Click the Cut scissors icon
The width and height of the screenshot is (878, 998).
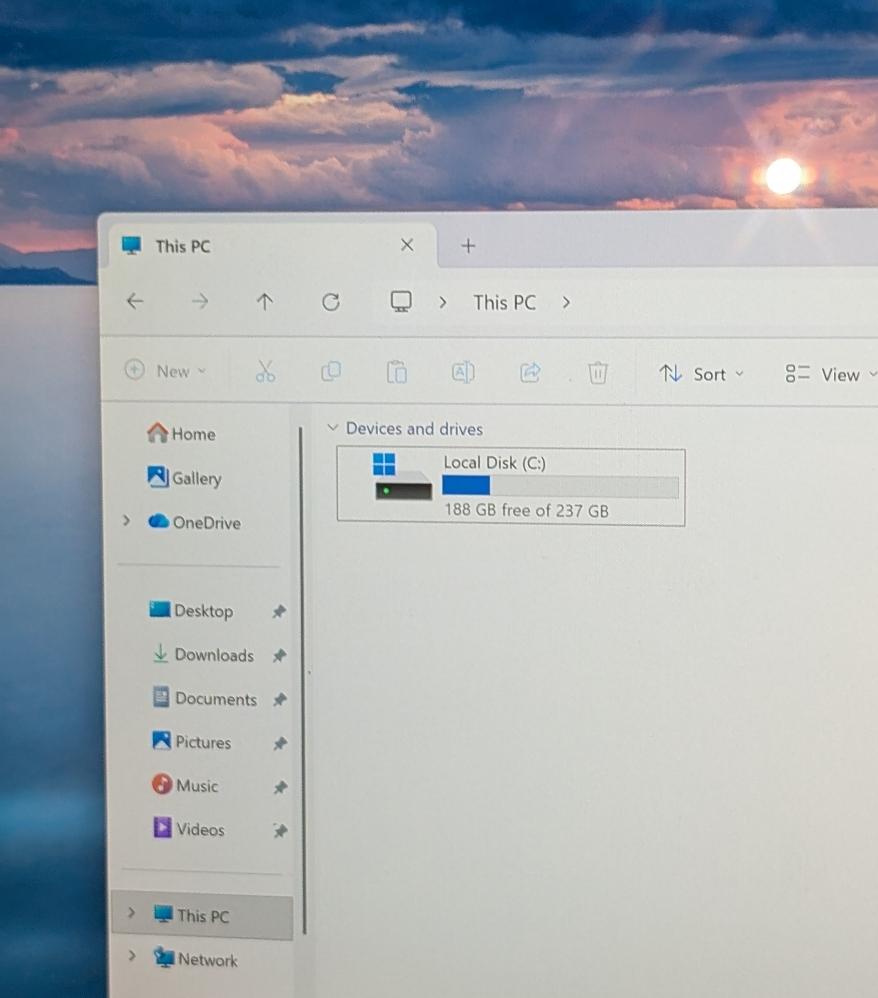pyautogui.click(x=265, y=372)
